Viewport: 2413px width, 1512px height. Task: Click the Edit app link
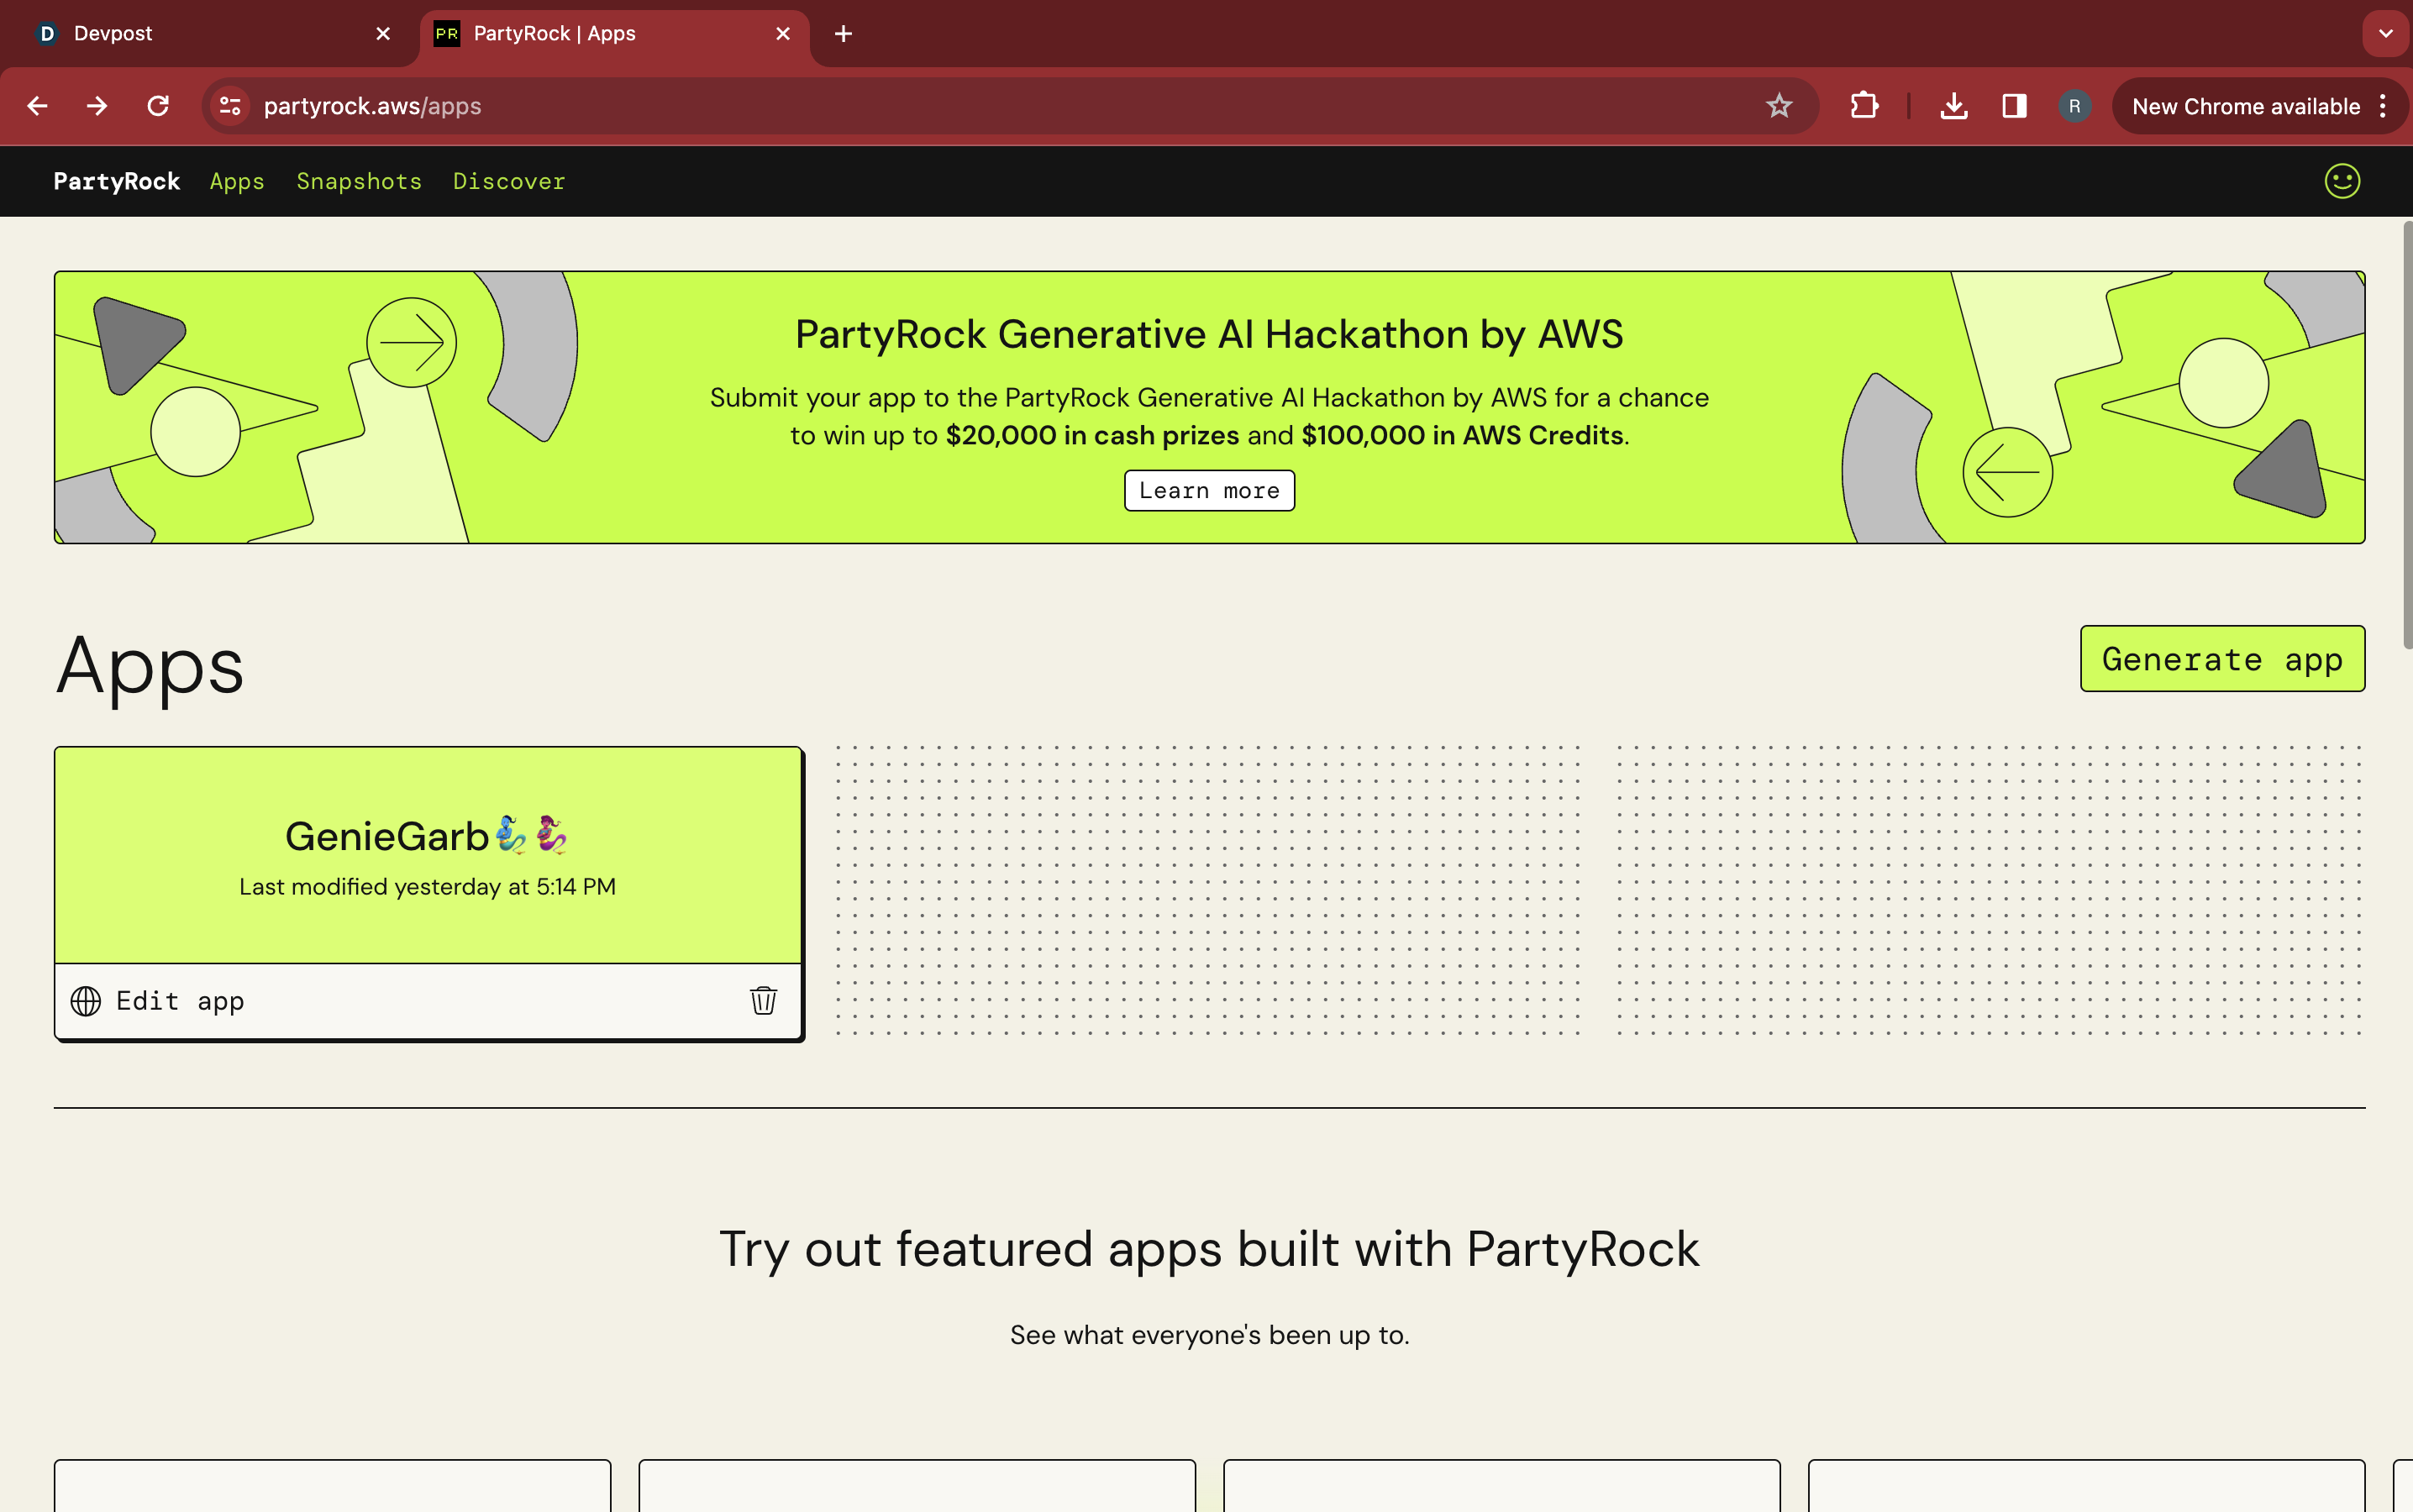point(180,1000)
